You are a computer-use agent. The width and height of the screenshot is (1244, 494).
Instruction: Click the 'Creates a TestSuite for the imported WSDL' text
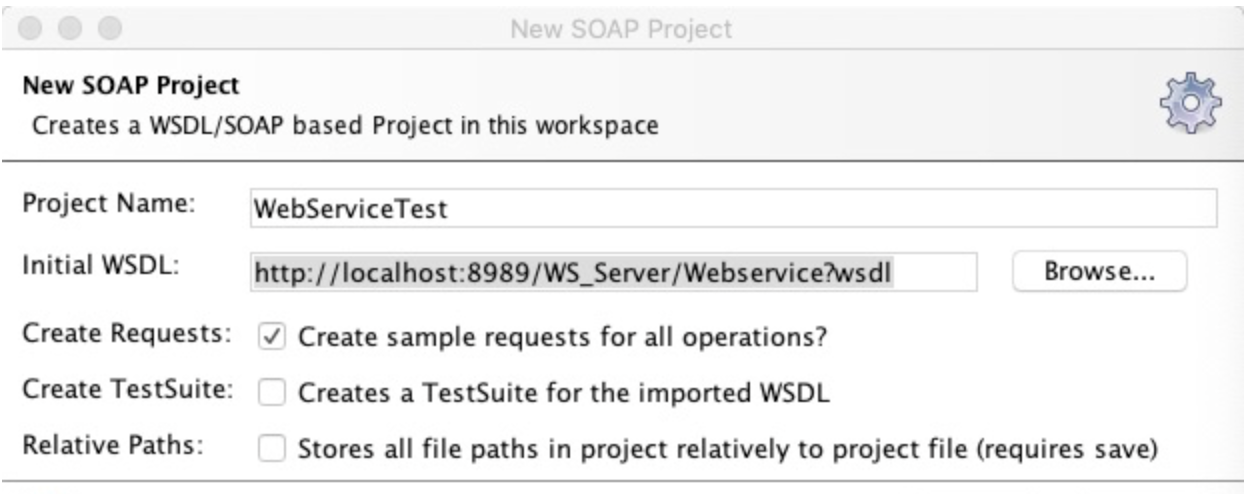[566, 394]
